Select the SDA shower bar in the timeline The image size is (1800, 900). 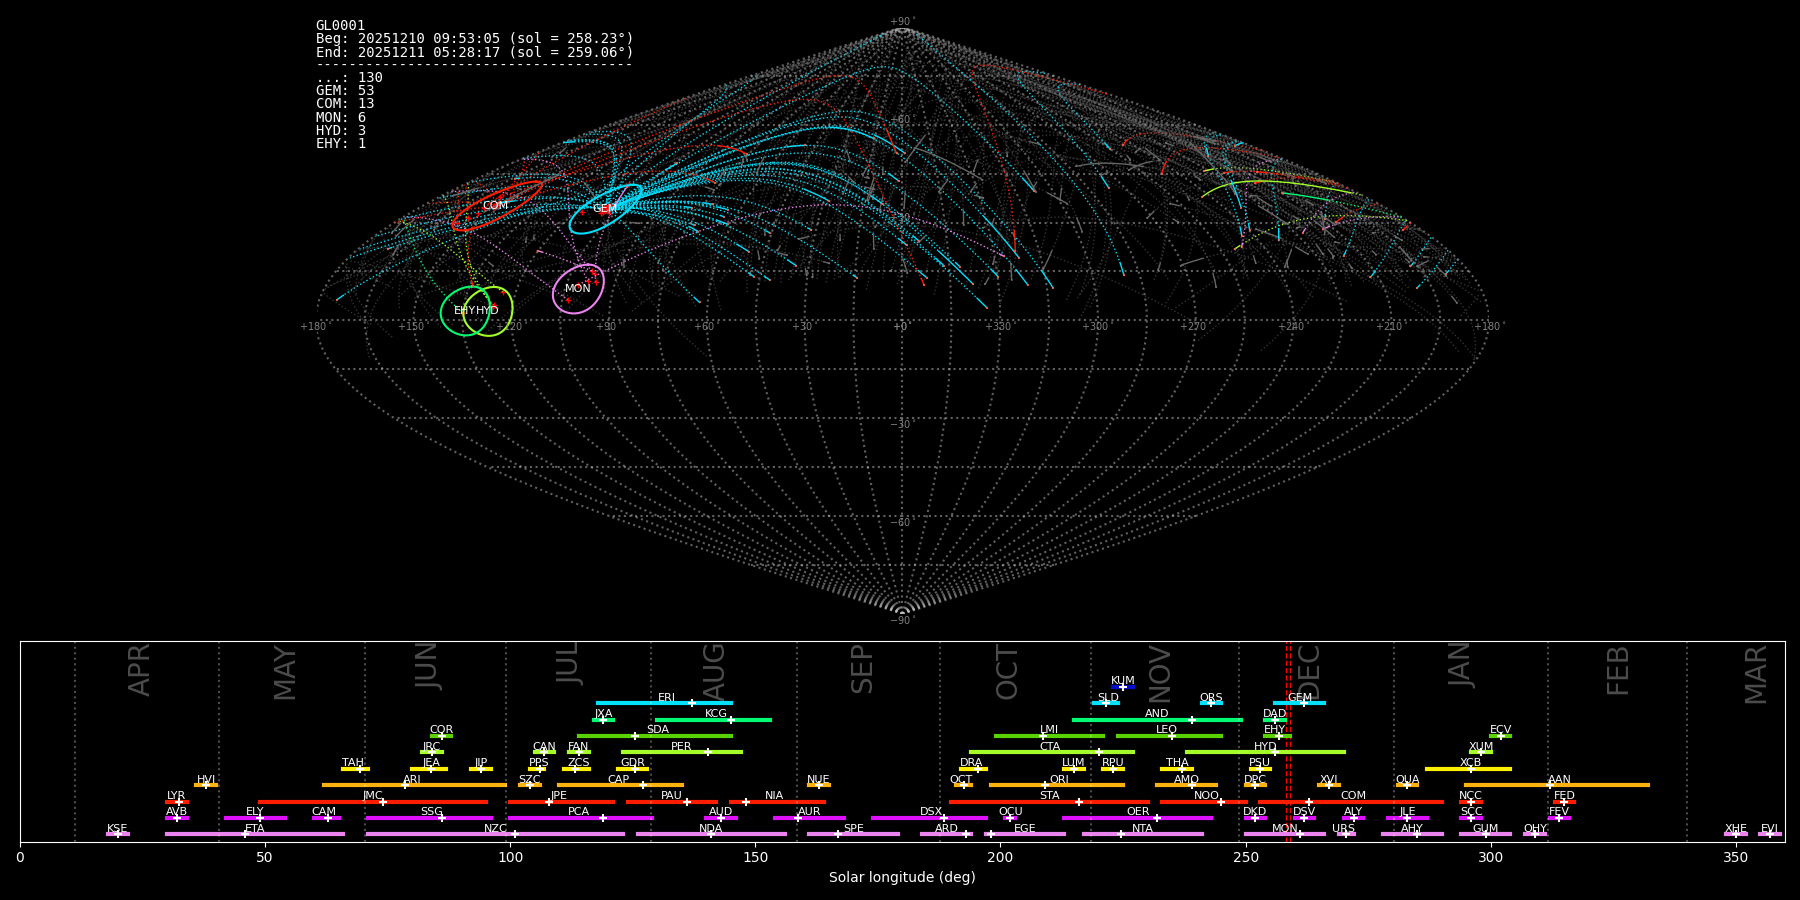tap(655, 736)
